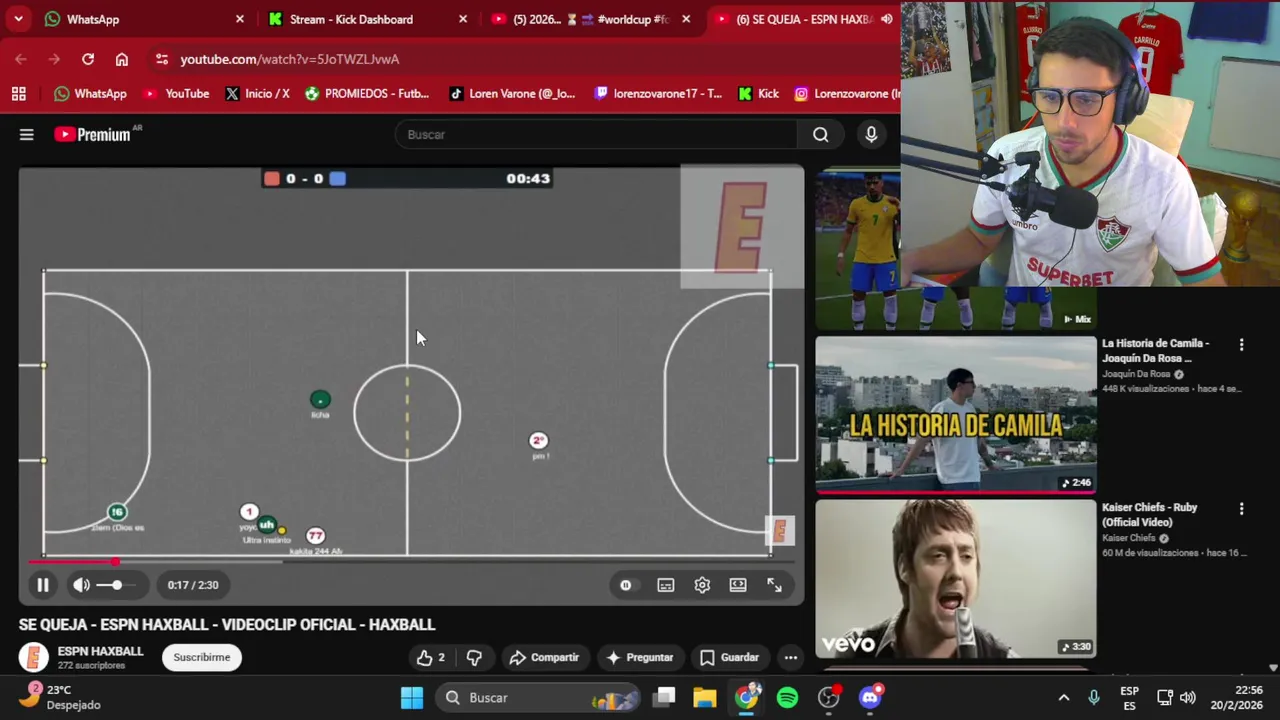Viewport: 1280px width, 720px height.
Task: Mute tab via speaker icon on active tab
Action: click(x=887, y=19)
